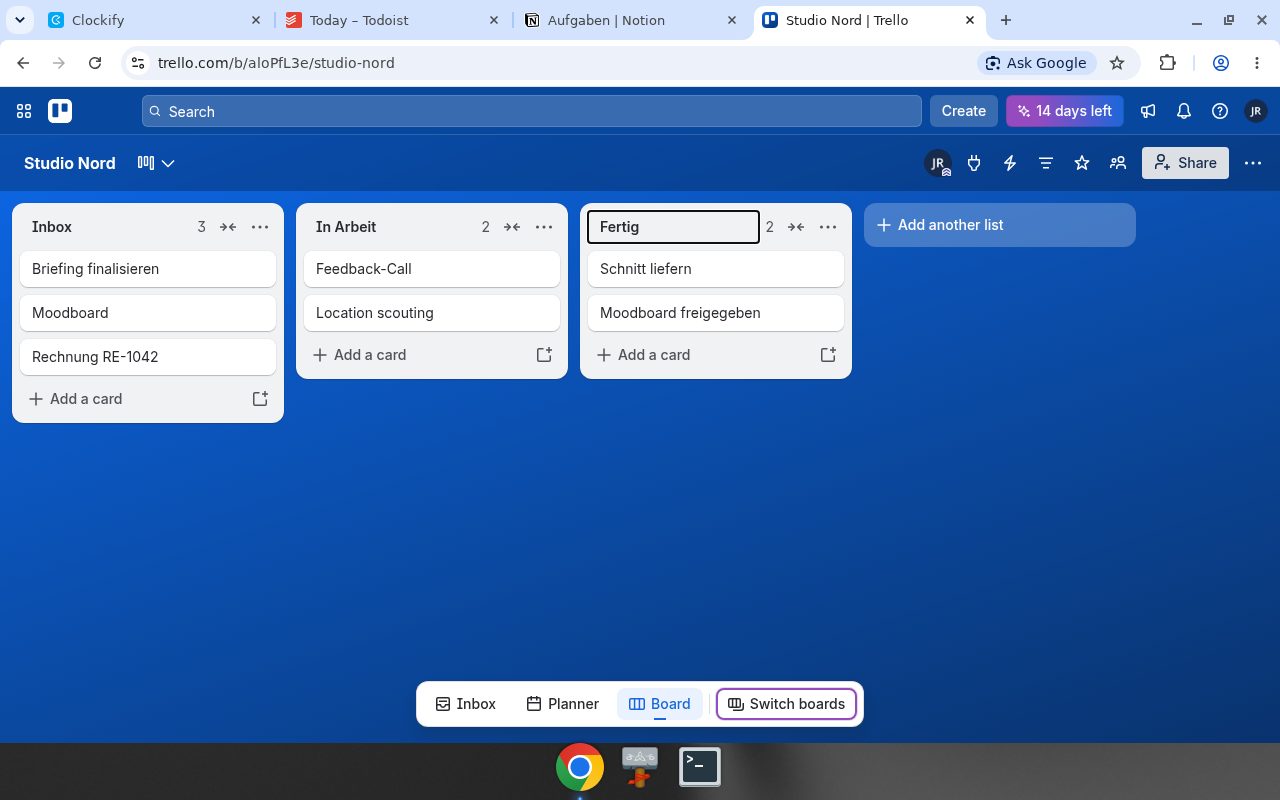Open the board visibility people icon
This screenshot has width=1280, height=800.
(1118, 163)
